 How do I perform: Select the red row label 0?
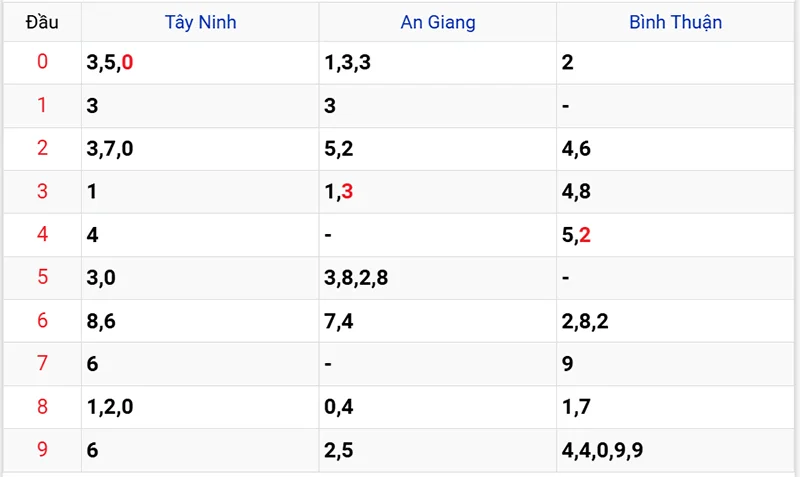(x=42, y=63)
